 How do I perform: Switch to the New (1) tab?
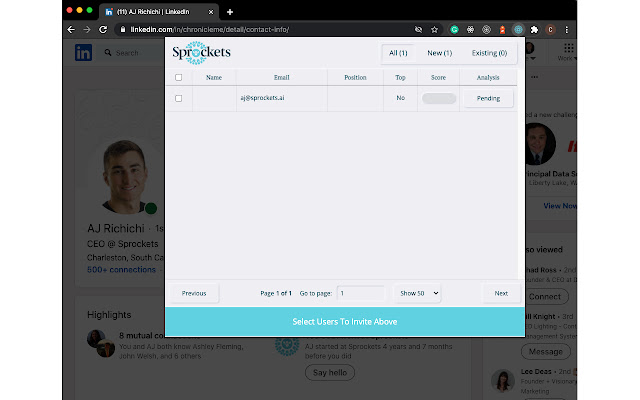pos(440,53)
